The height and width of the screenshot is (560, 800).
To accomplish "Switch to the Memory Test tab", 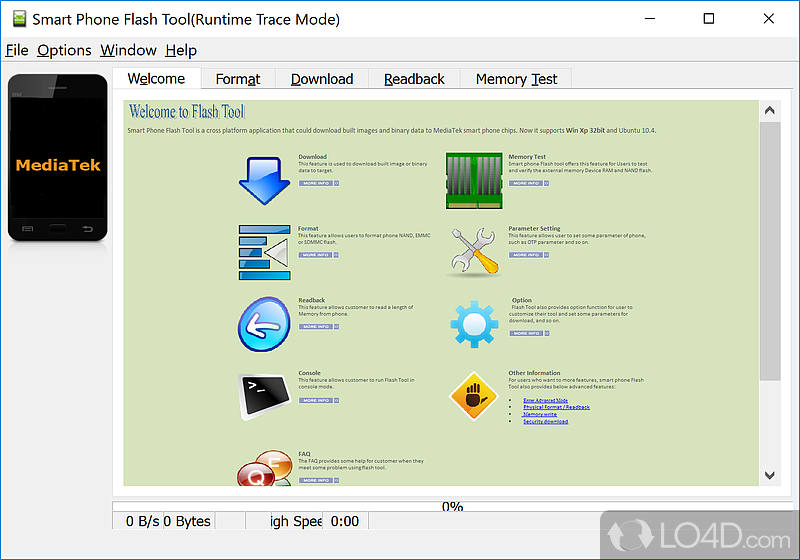I will tap(516, 79).
